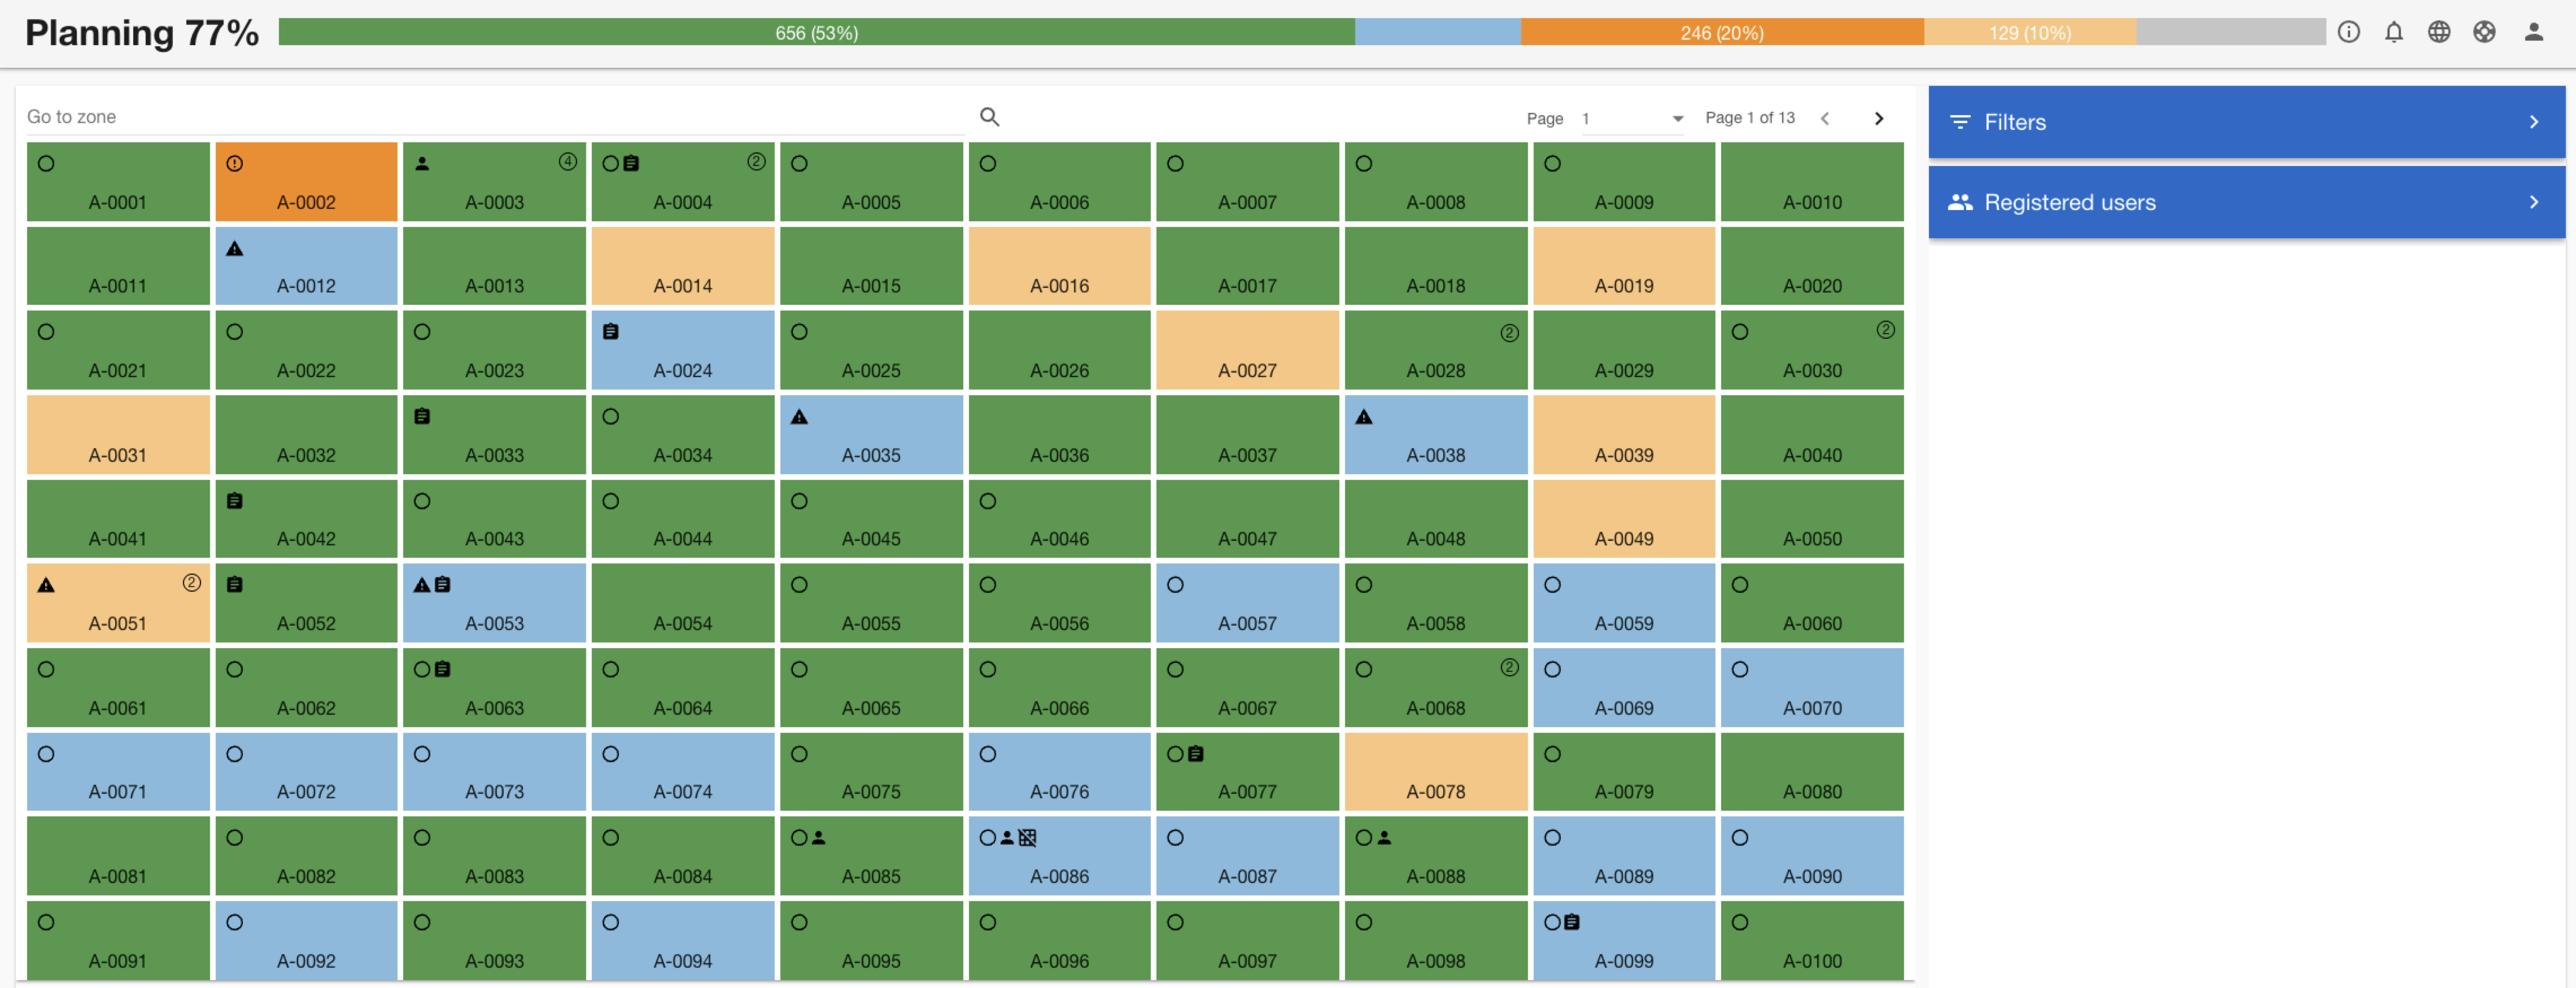
Task: Click the Go to zone input field
Action: (x=495, y=117)
